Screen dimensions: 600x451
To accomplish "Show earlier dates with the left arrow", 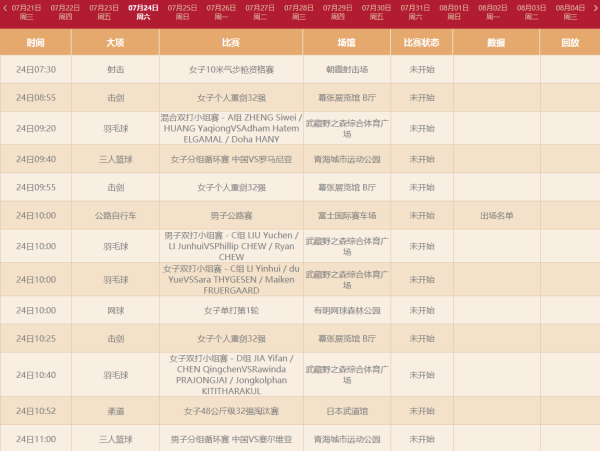I will pyautogui.click(x=5, y=8).
